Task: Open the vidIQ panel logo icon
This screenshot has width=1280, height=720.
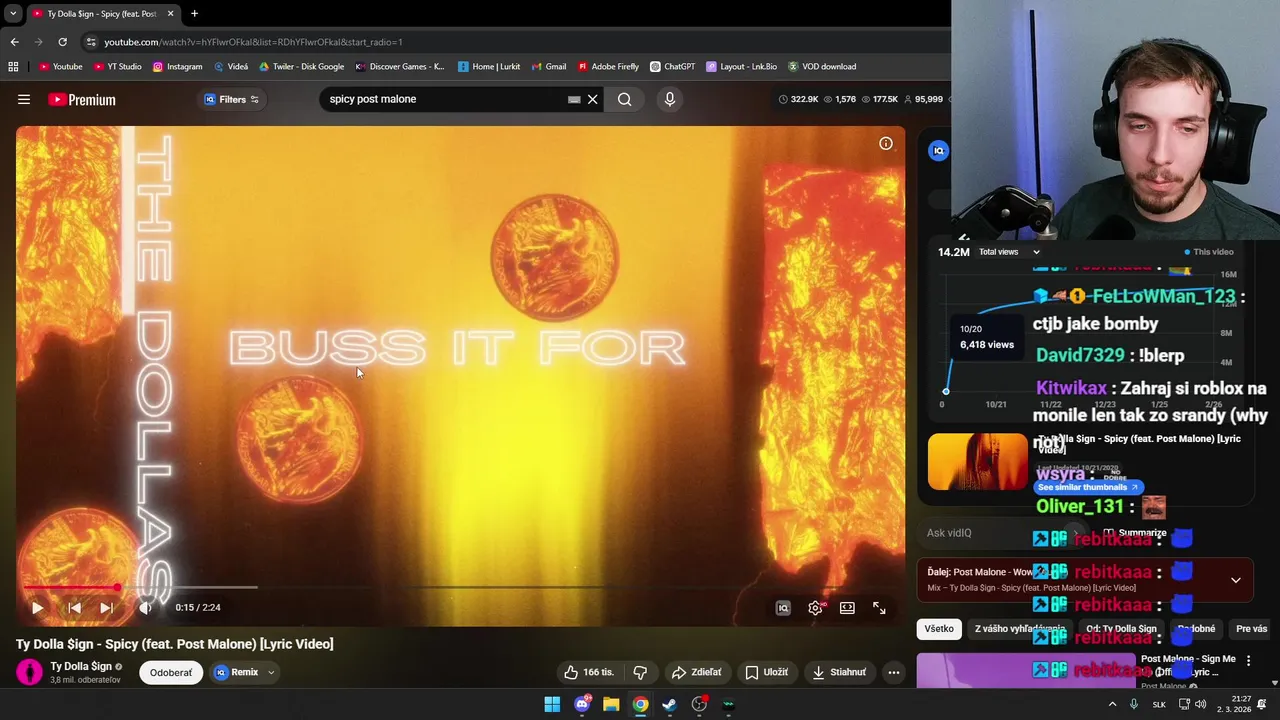Action: point(938,150)
